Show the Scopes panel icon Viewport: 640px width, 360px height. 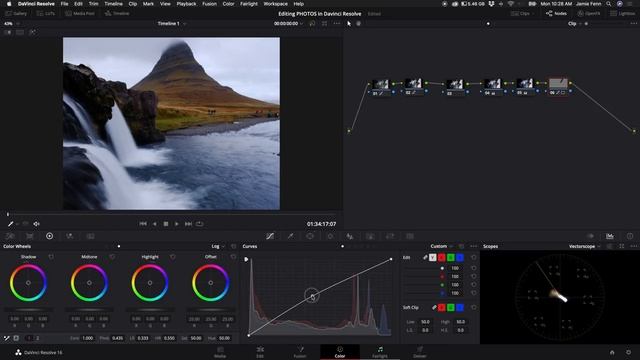(x=610, y=236)
